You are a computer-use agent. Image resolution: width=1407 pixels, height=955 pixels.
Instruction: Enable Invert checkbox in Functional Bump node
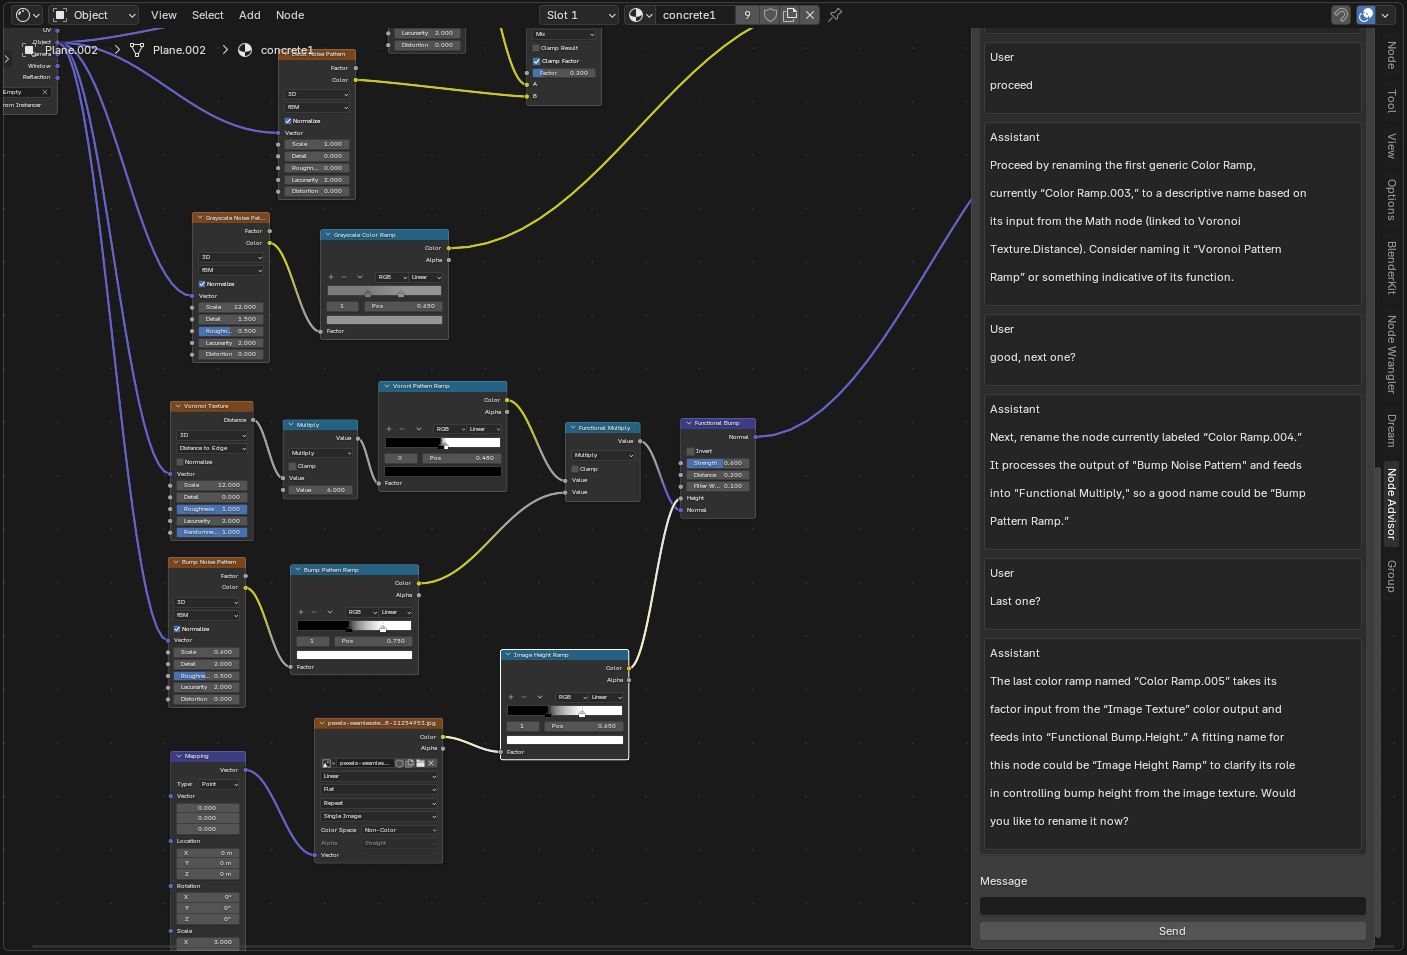pos(690,451)
